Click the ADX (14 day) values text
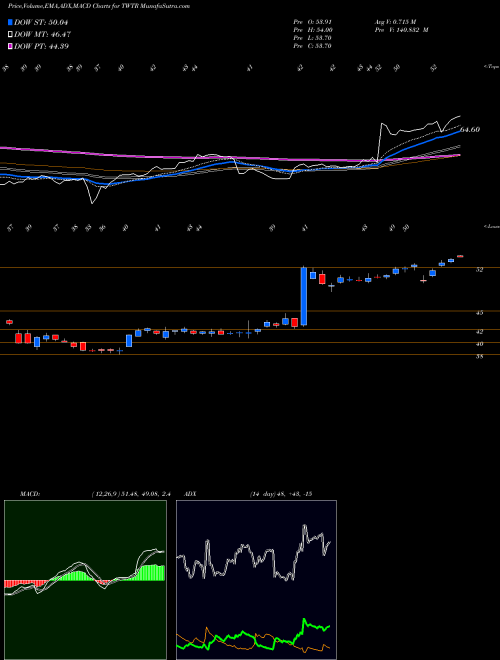500x660 pixels. 281,494
